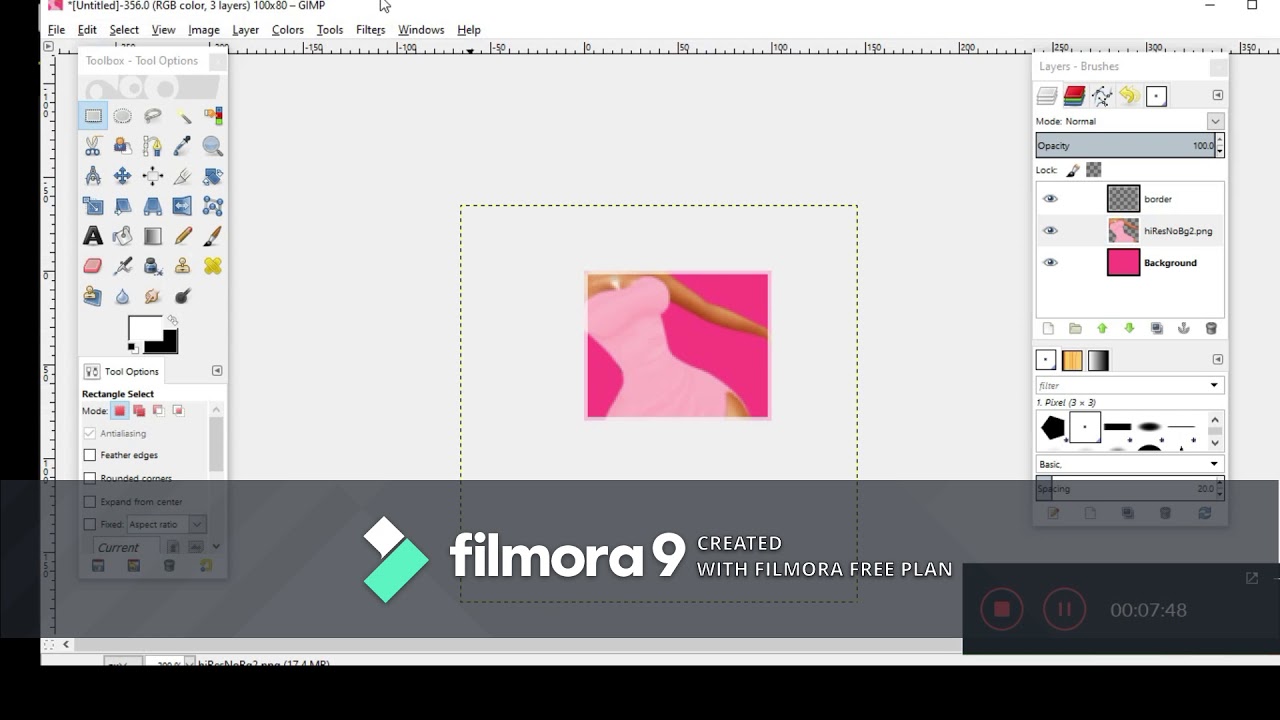Select the Select by Color tool
This screenshot has height=720, width=1280.
tap(212, 116)
